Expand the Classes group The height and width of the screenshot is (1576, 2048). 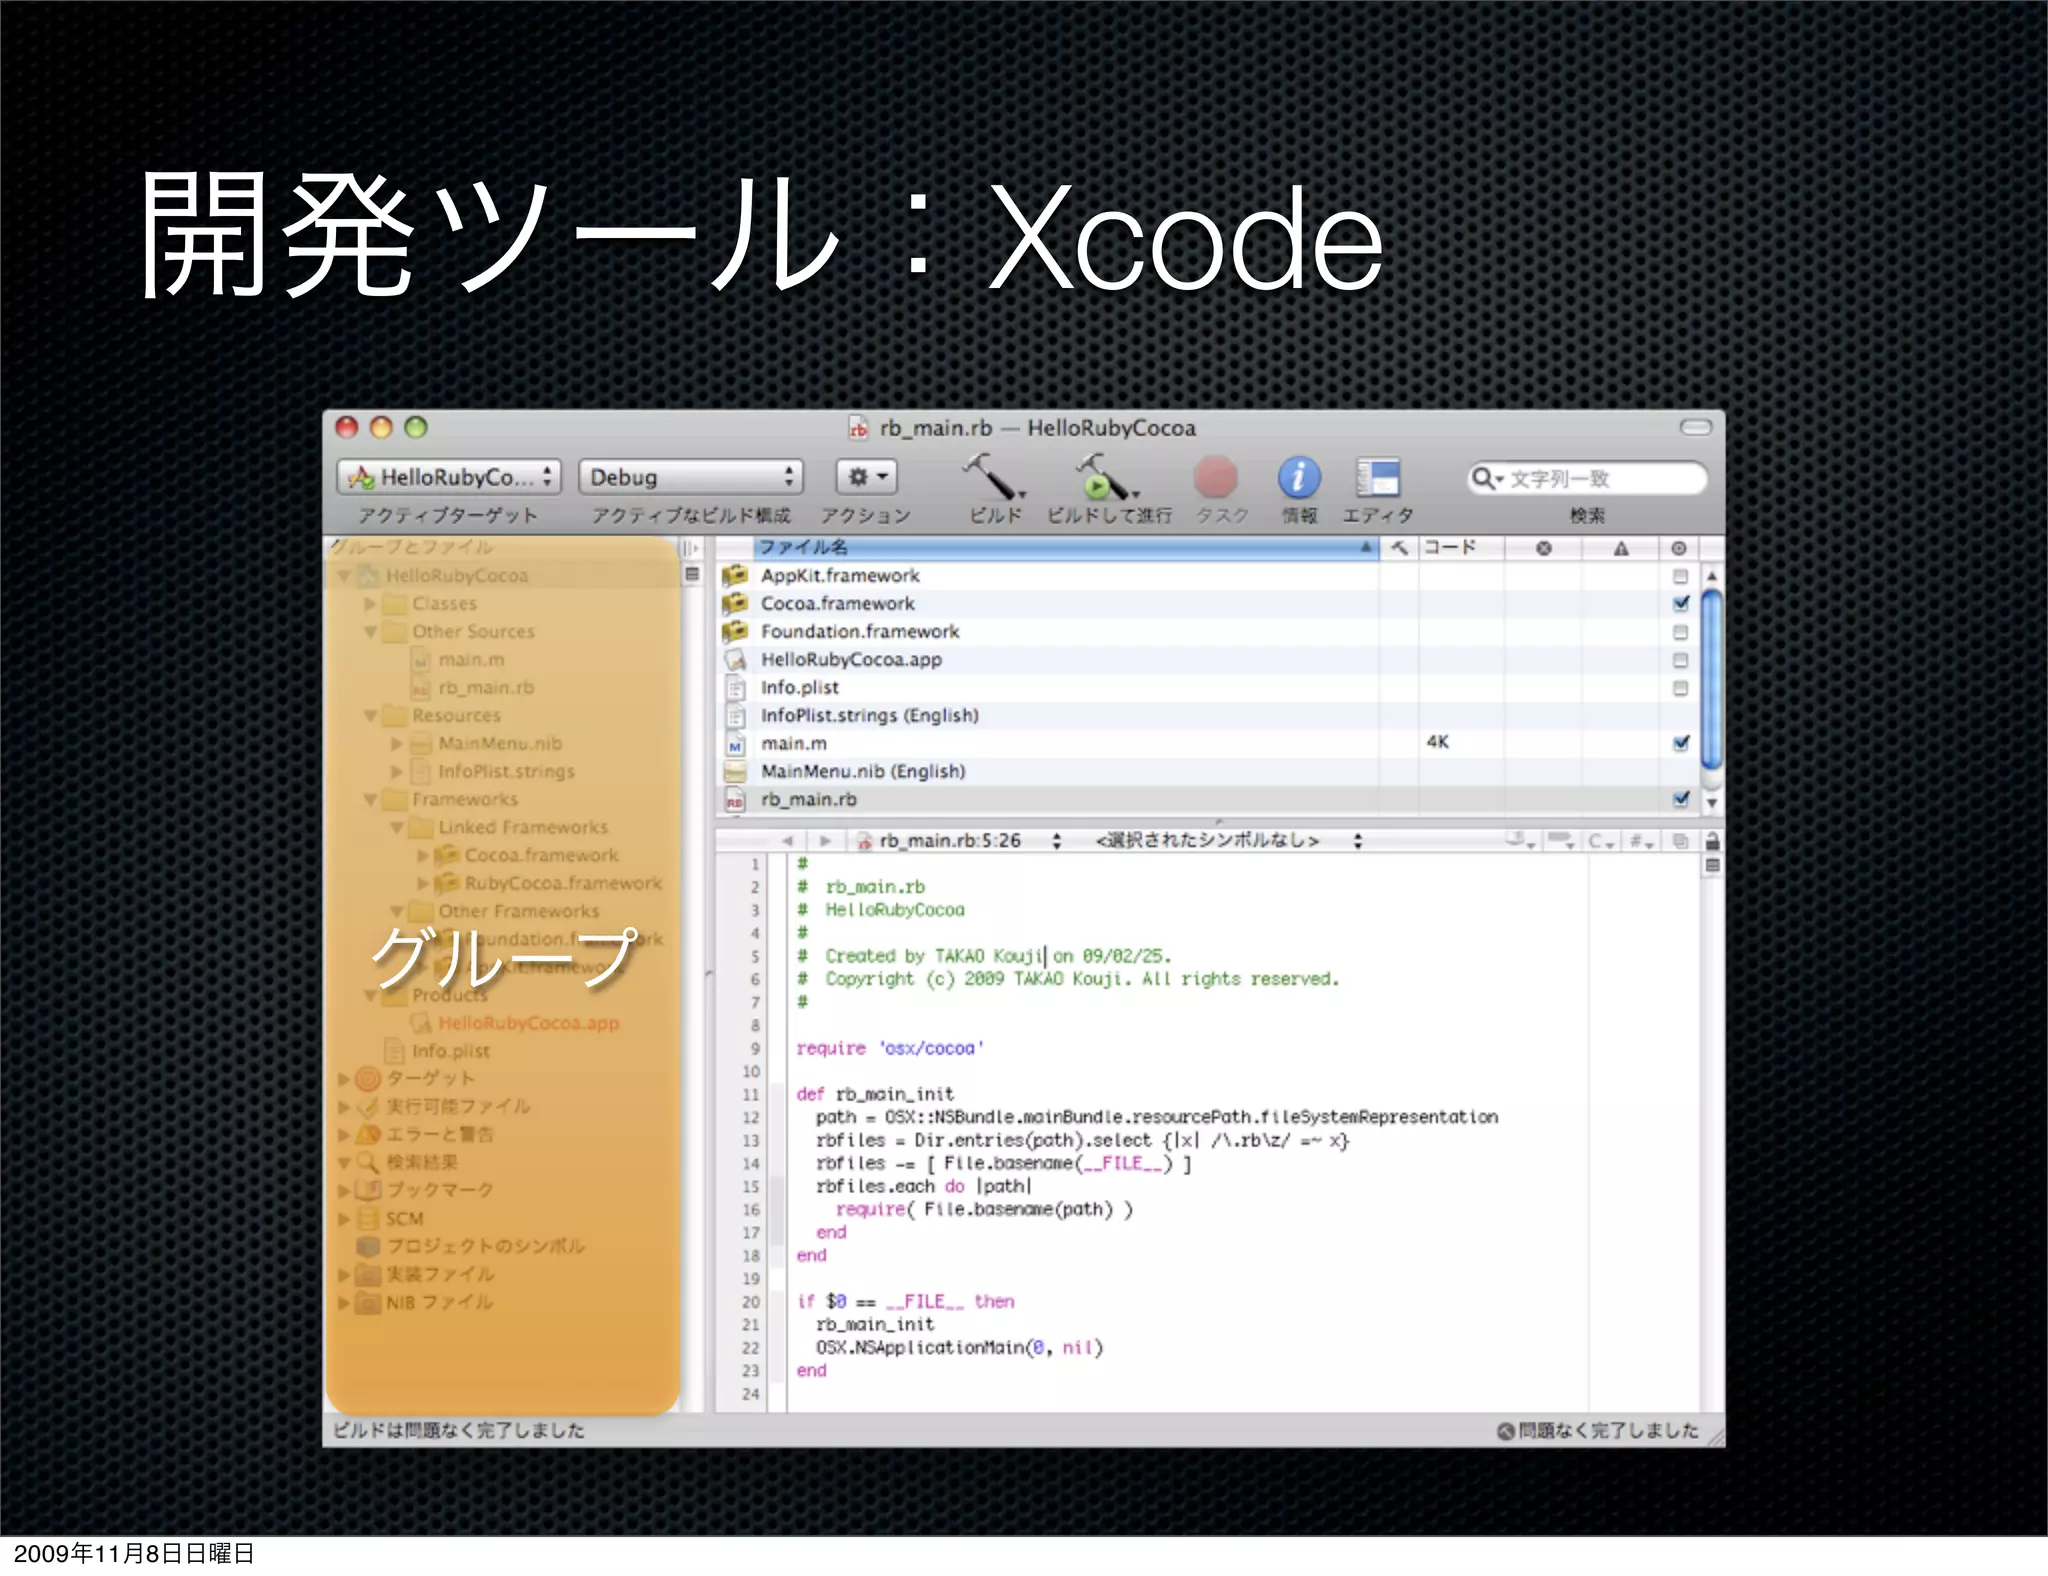[369, 604]
